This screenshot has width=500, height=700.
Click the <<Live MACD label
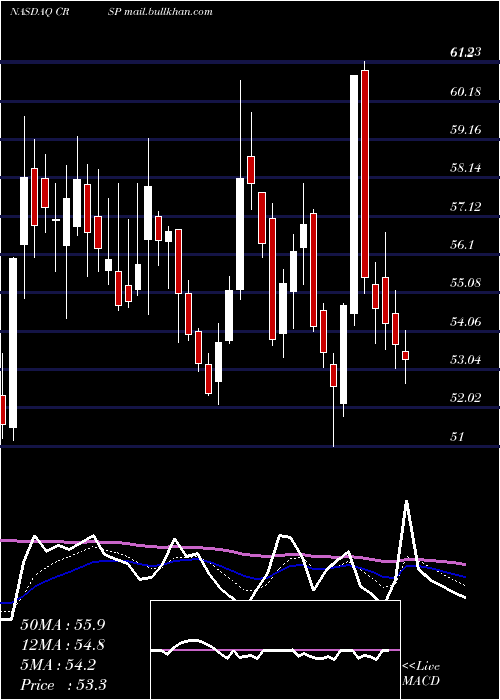421,673
